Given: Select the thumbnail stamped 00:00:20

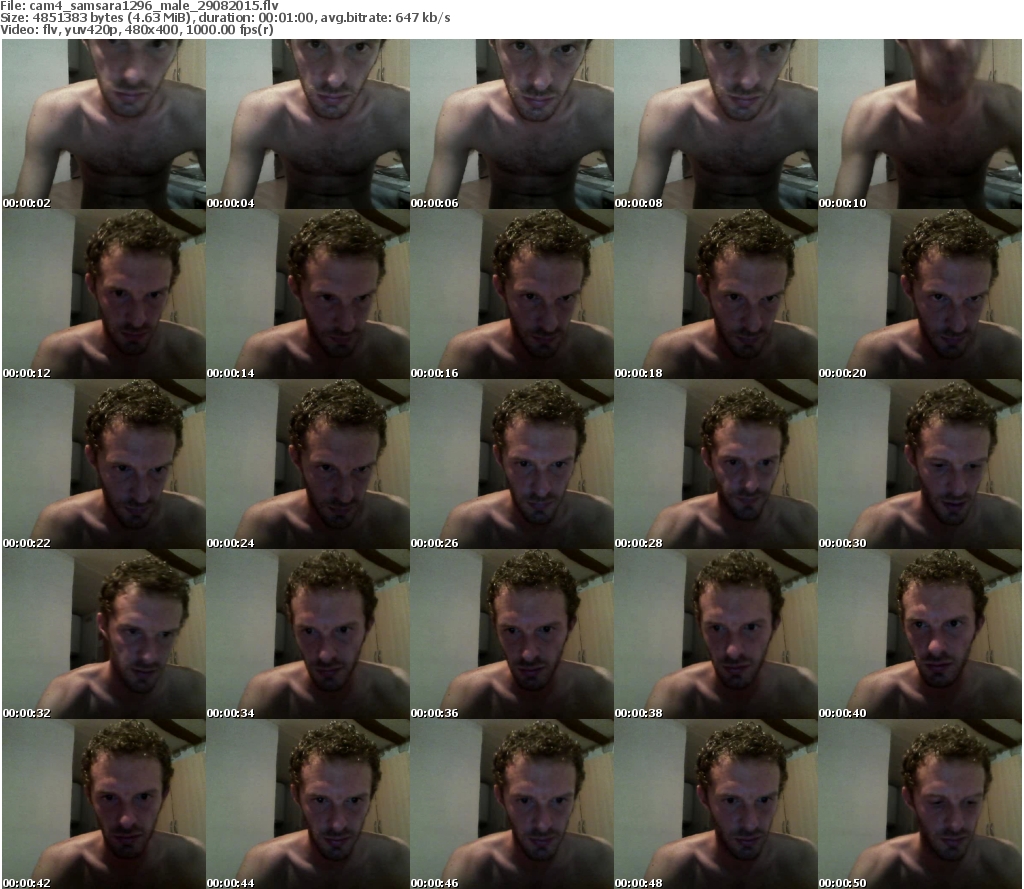Looking at the screenshot, I should 920,294.
